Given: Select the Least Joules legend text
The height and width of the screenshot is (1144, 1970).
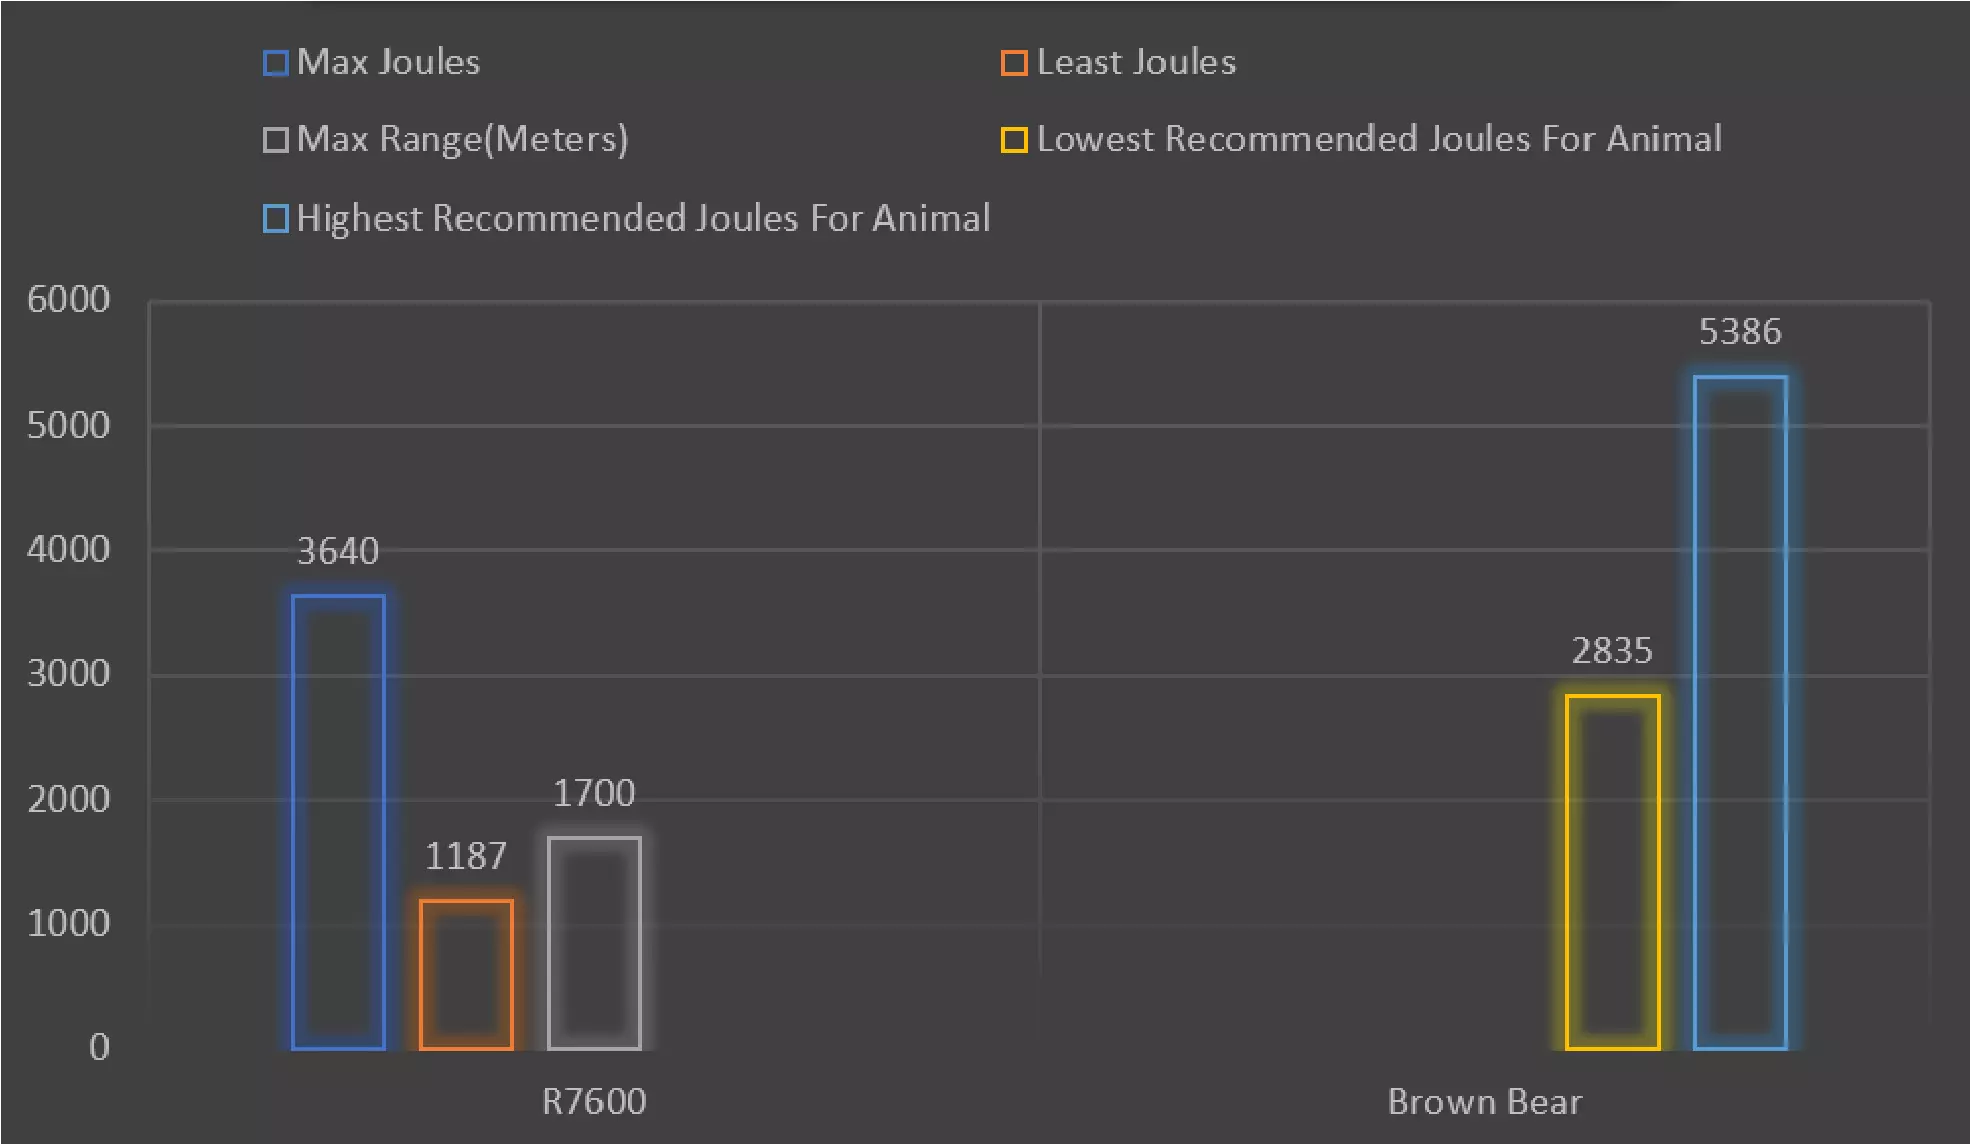Looking at the screenshot, I should tap(1136, 62).
